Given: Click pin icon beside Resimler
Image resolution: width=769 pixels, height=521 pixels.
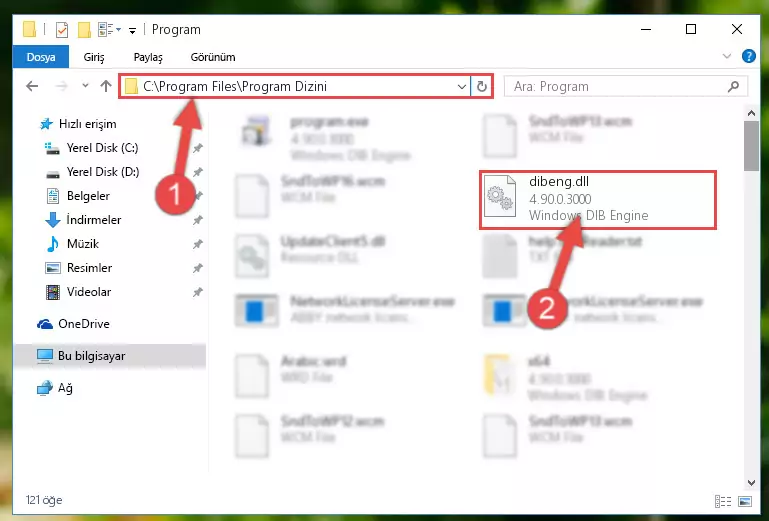Looking at the screenshot, I should [x=198, y=268].
